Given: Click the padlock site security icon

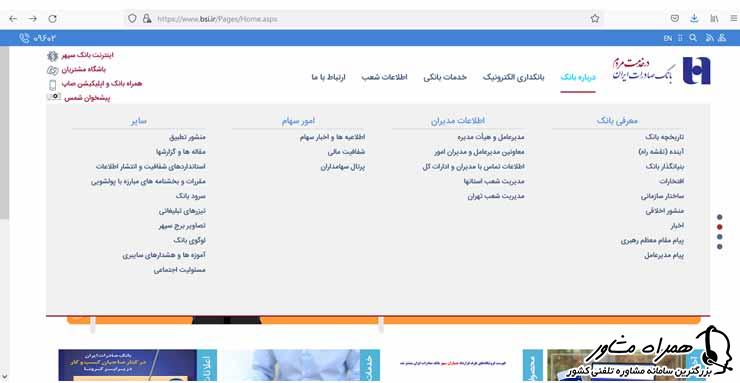Looking at the screenshot, I should click(147, 19).
